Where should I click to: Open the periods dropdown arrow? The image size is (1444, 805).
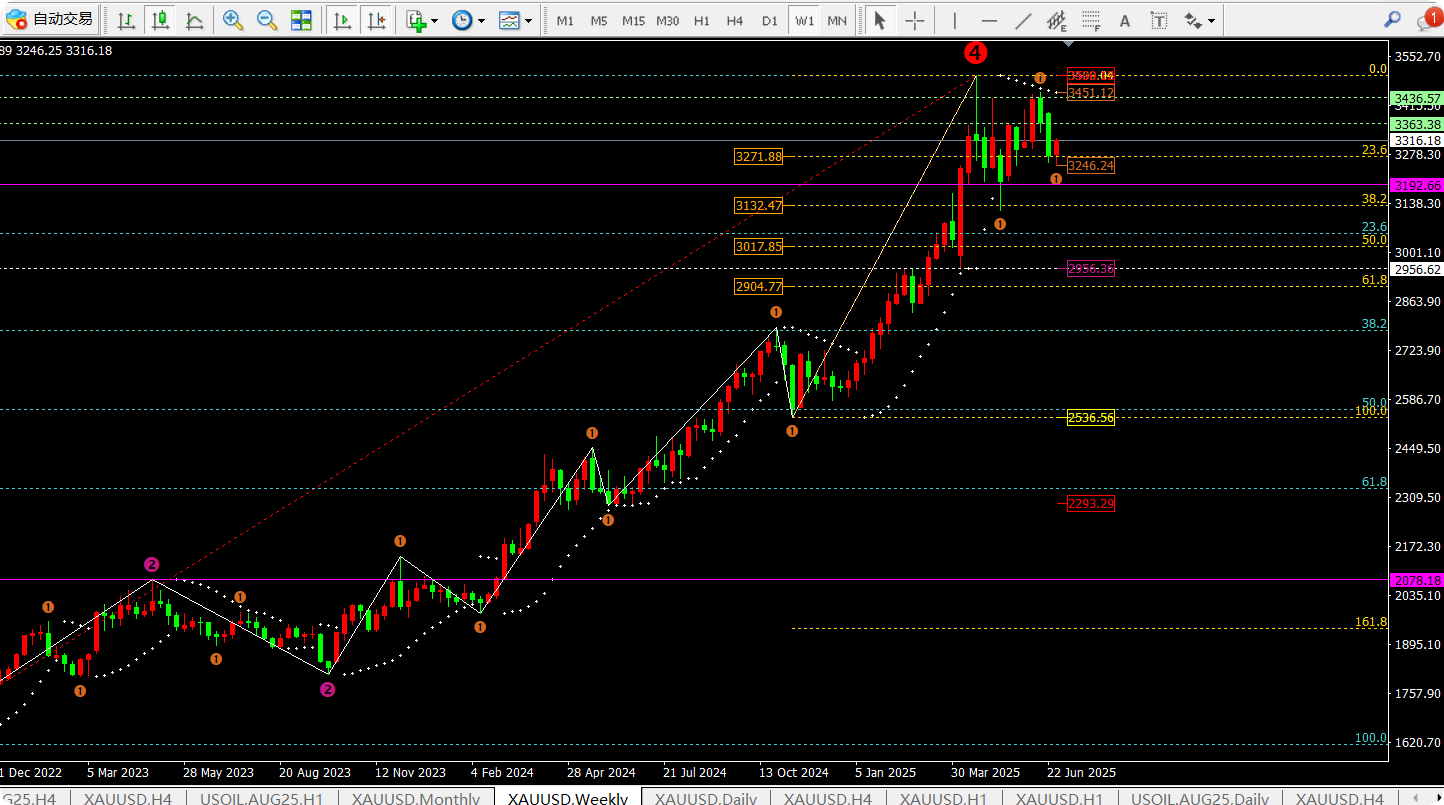coord(481,20)
